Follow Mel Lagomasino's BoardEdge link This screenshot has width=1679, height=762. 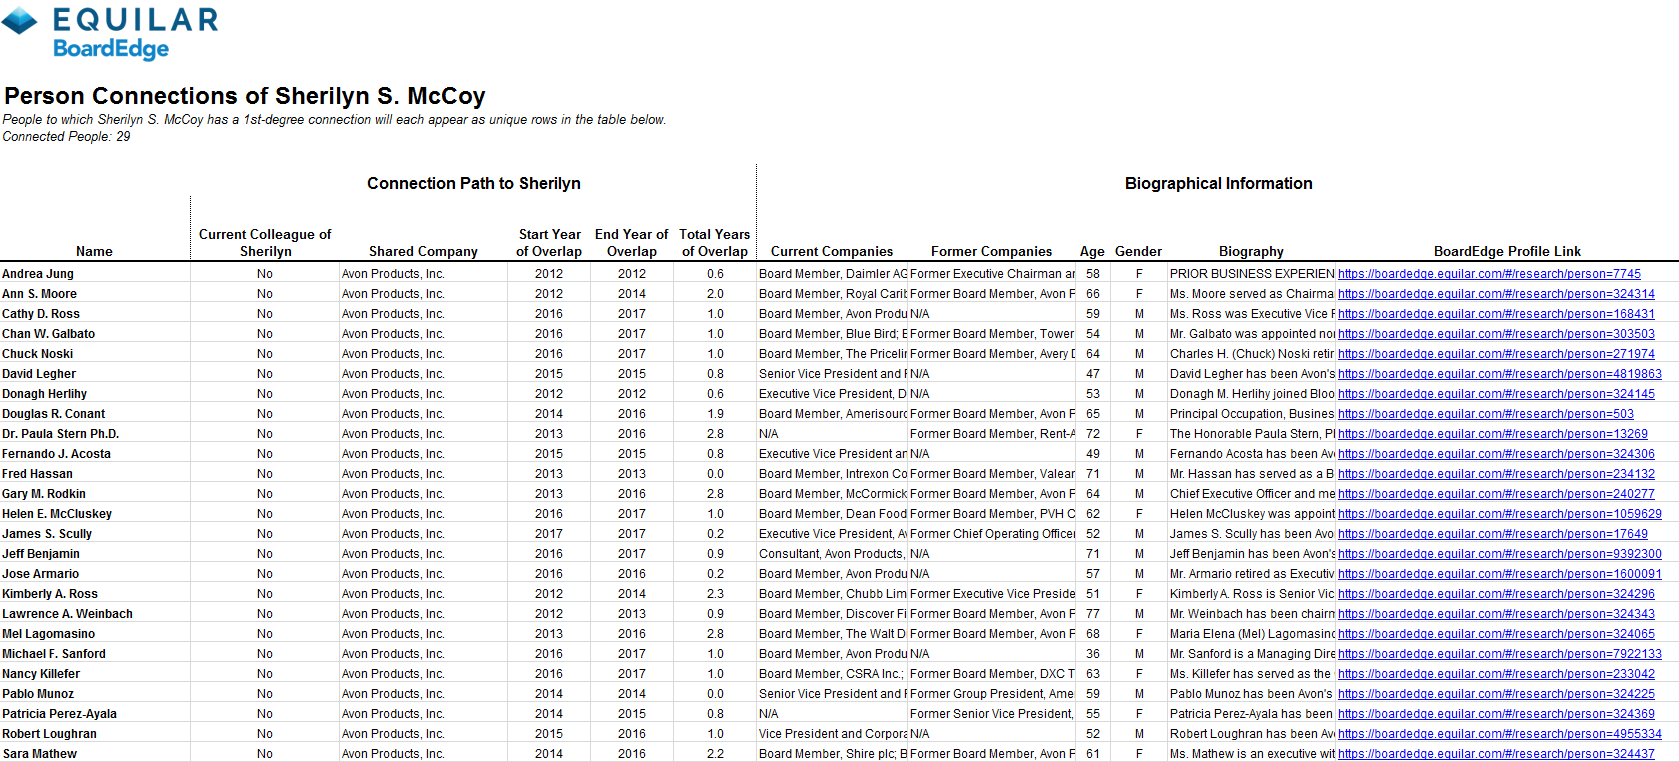tap(1496, 634)
